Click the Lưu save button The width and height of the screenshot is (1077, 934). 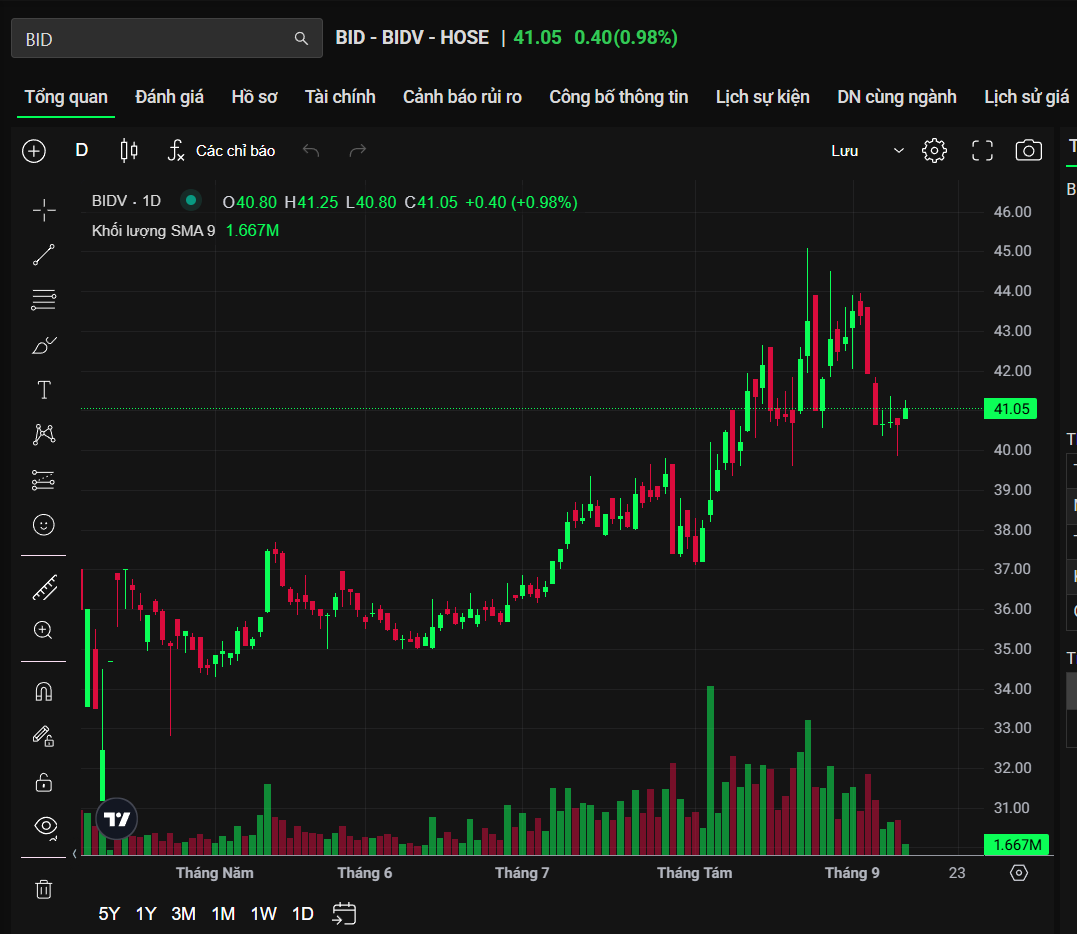(x=845, y=151)
